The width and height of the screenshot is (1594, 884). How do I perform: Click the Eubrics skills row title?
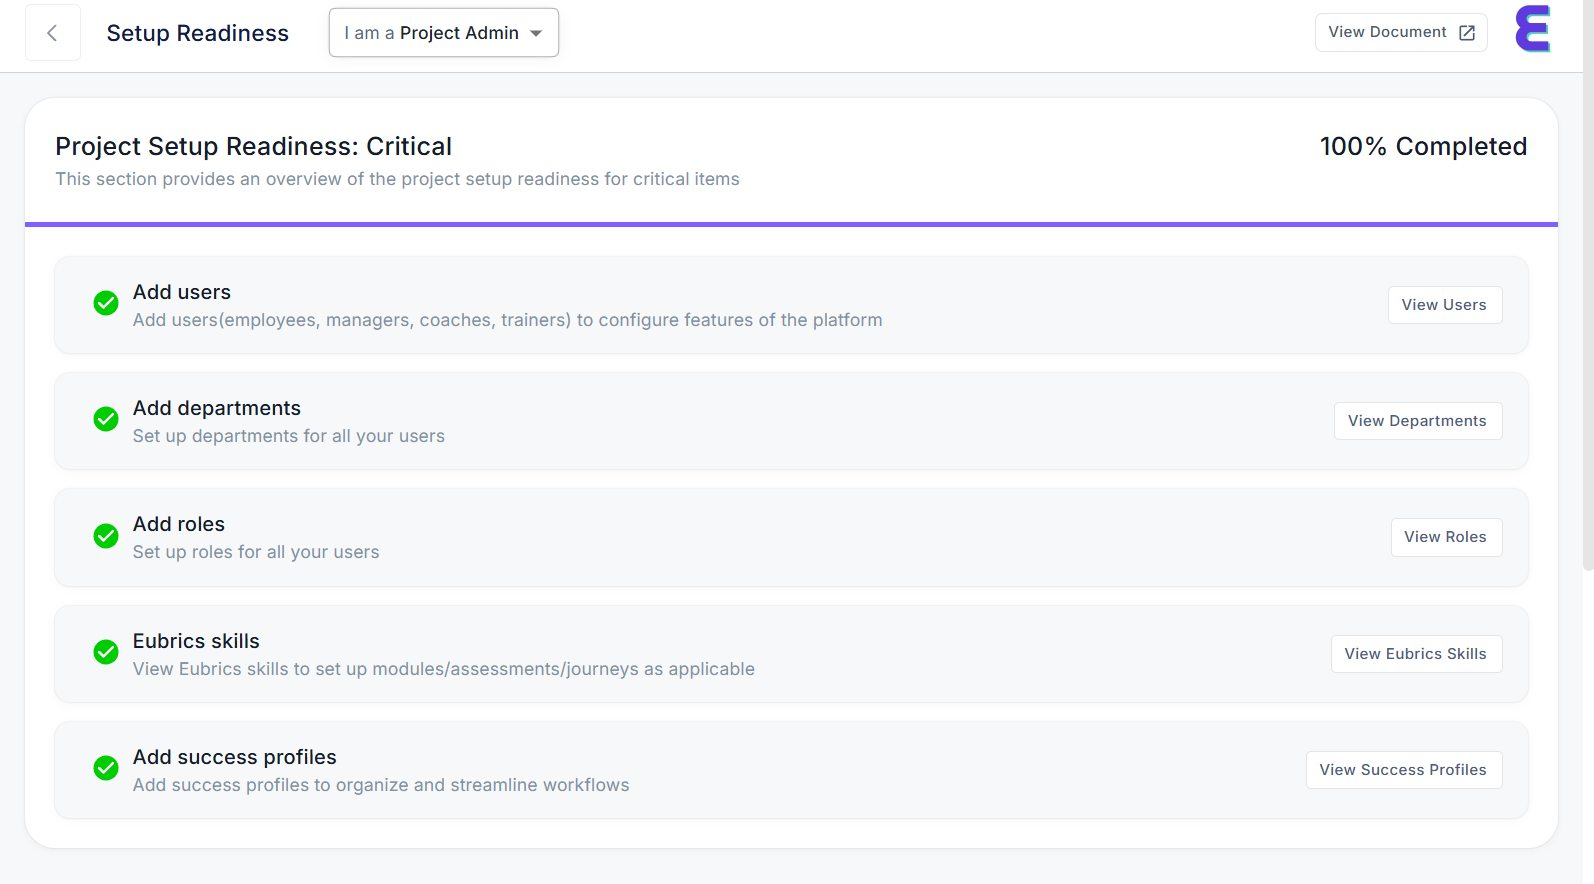[196, 641]
